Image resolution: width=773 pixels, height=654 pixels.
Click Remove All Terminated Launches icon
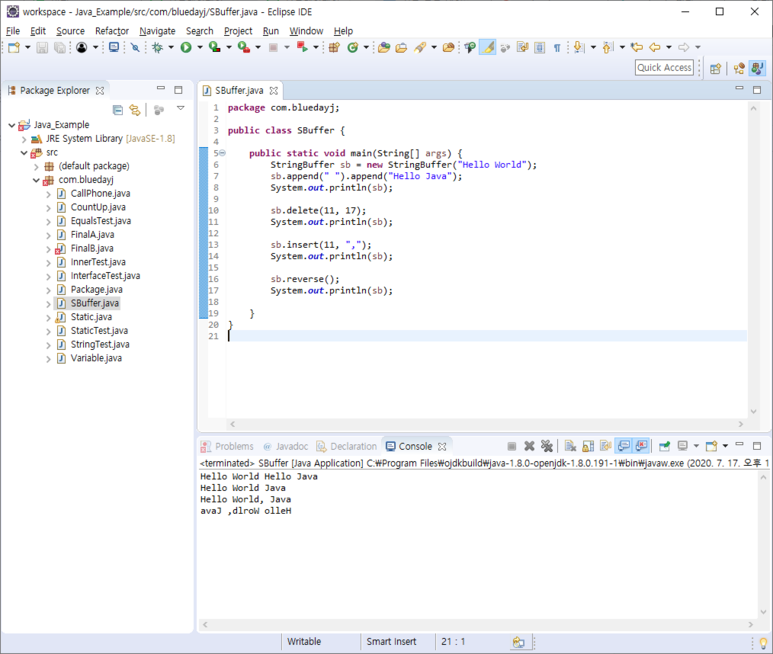pyautogui.click(x=547, y=446)
